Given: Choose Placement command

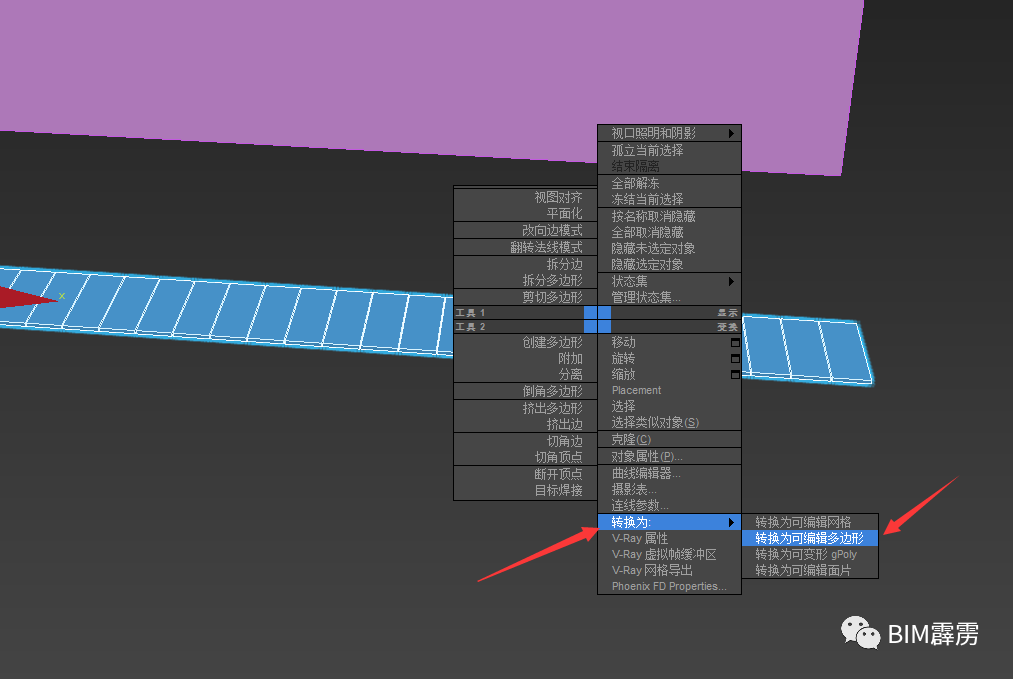Looking at the screenshot, I should click(x=669, y=390).
